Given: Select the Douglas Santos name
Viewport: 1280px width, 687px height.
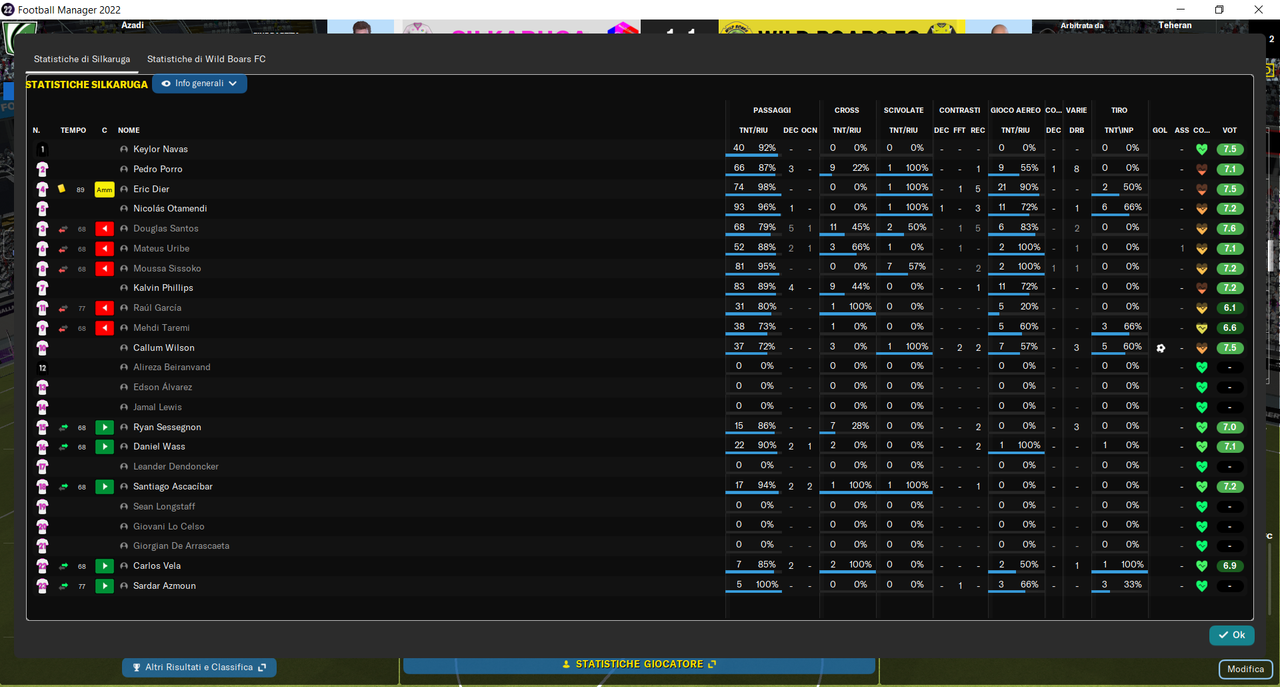Looking at the screenshot, I should 165,229.
